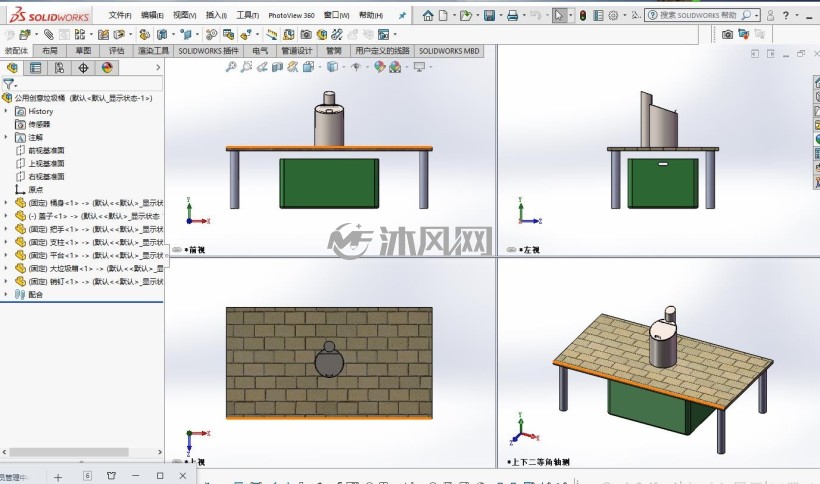
Task: Open the DimXpertManager crosshair tab icon
Action: point(83,67)
